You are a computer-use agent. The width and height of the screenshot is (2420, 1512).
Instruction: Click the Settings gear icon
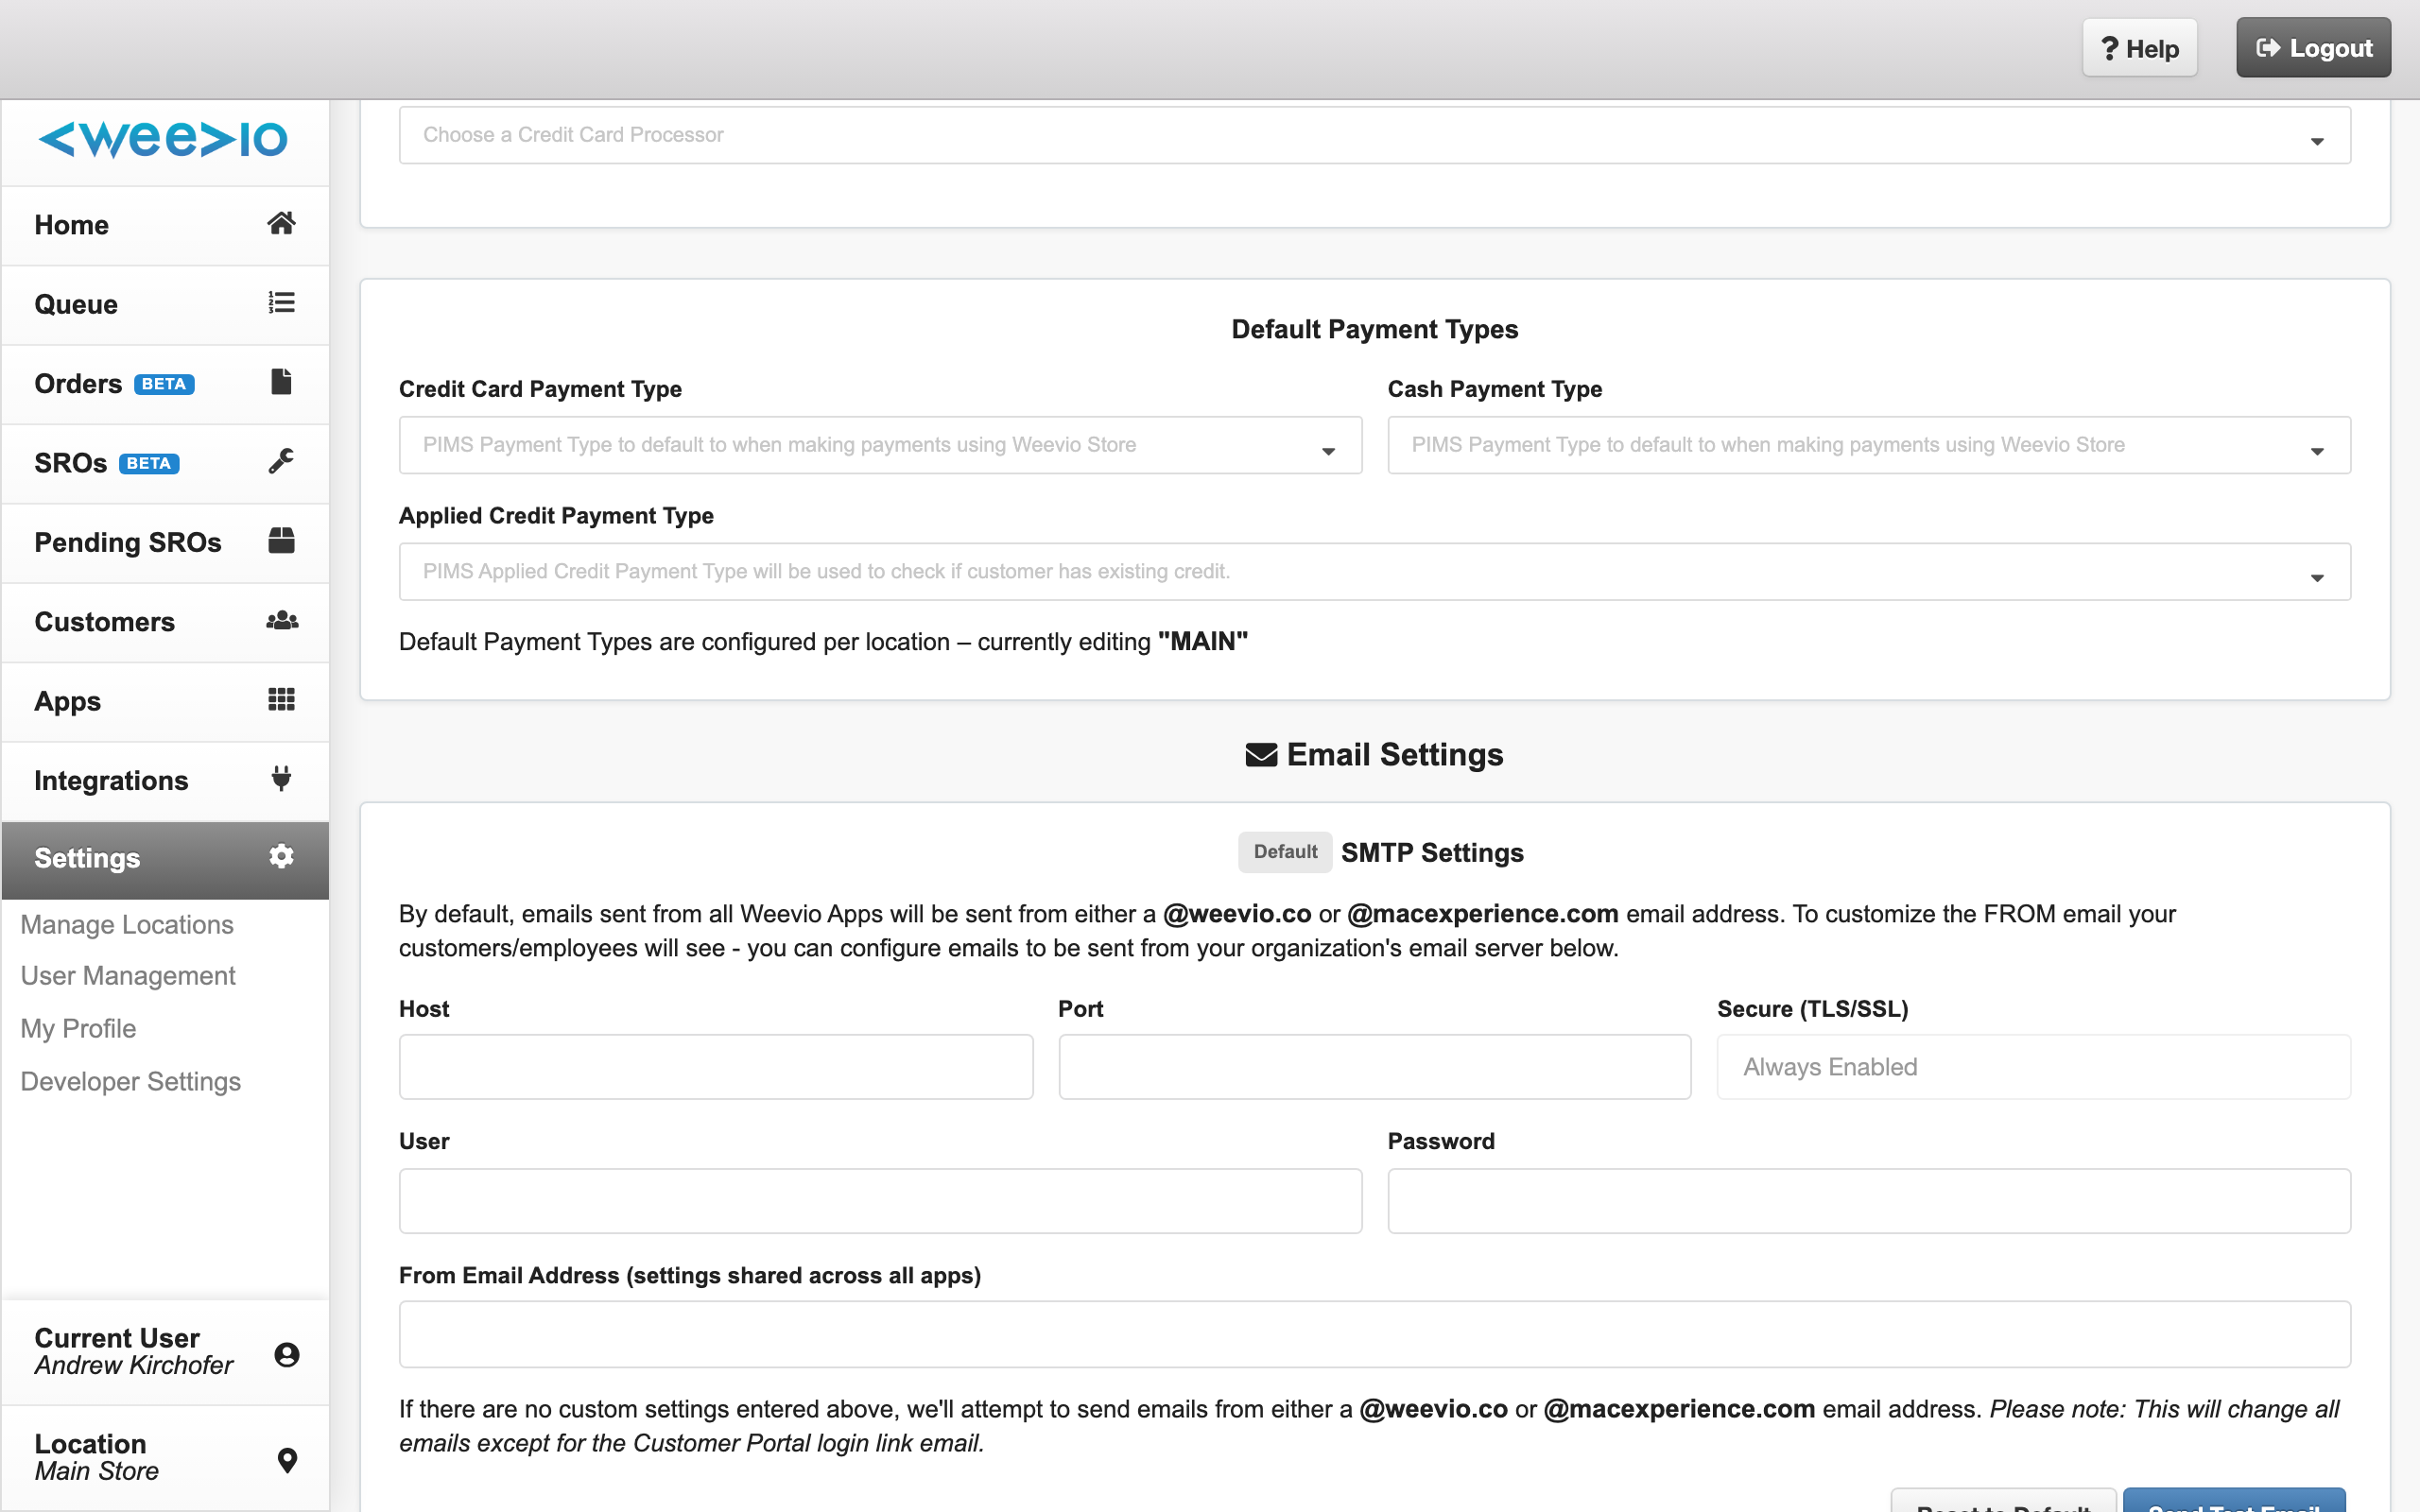281,856
